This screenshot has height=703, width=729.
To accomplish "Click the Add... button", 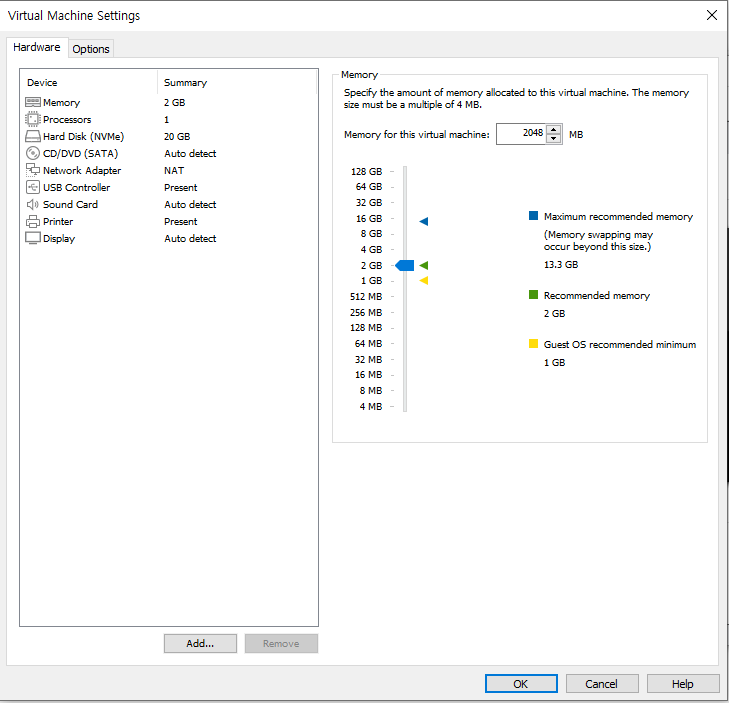I will tap(200, 643).
